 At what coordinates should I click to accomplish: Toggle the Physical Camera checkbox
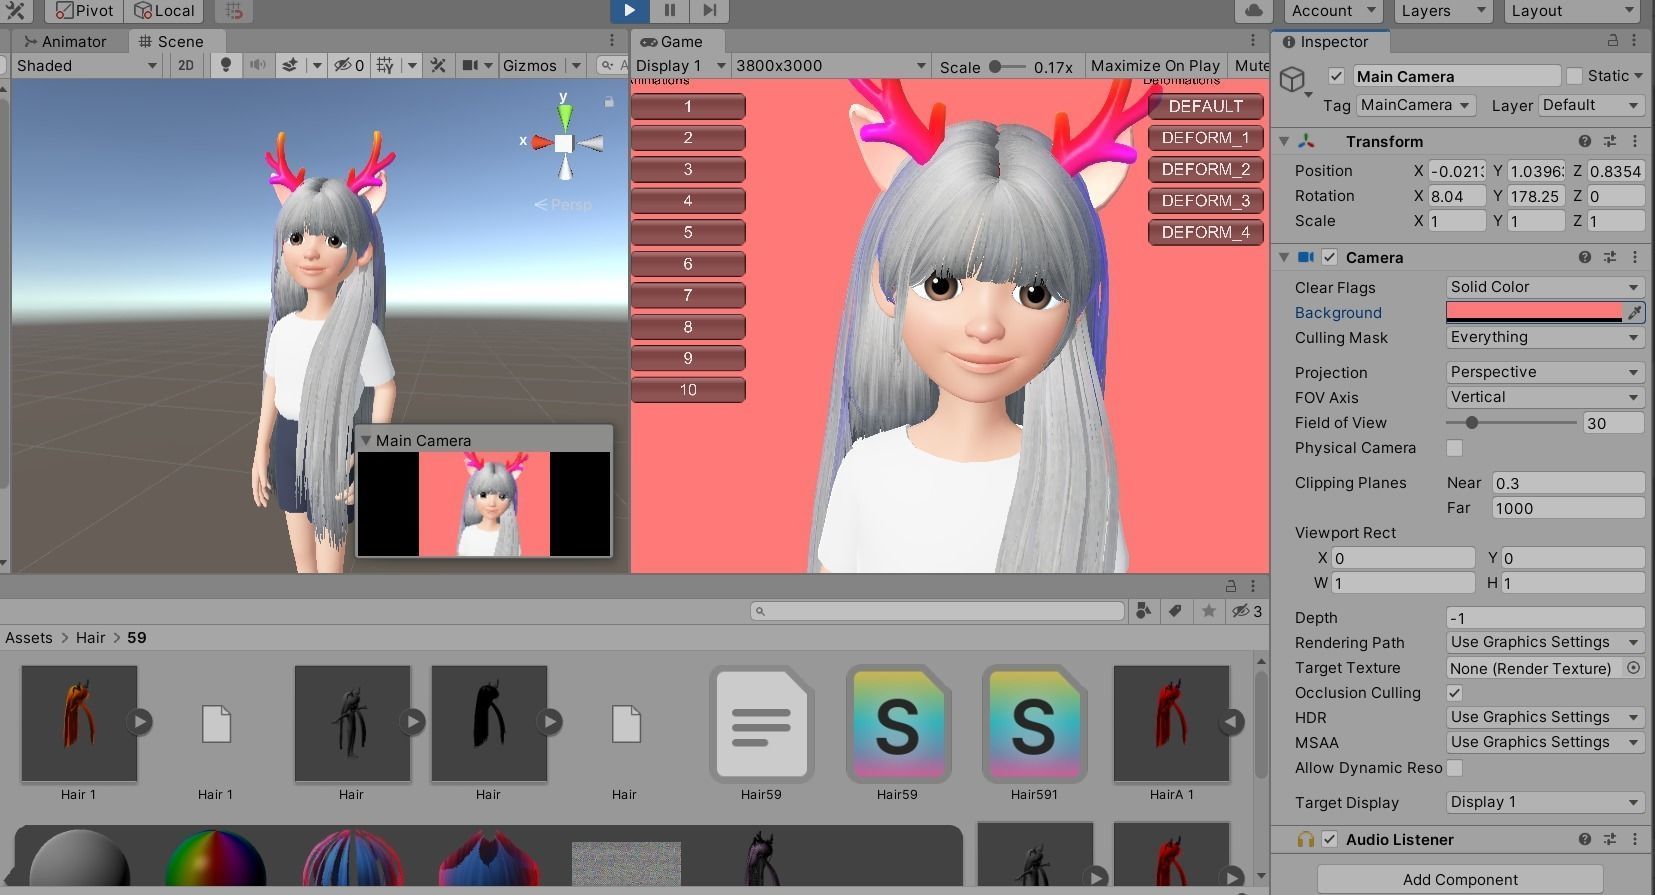(1454, 448)
